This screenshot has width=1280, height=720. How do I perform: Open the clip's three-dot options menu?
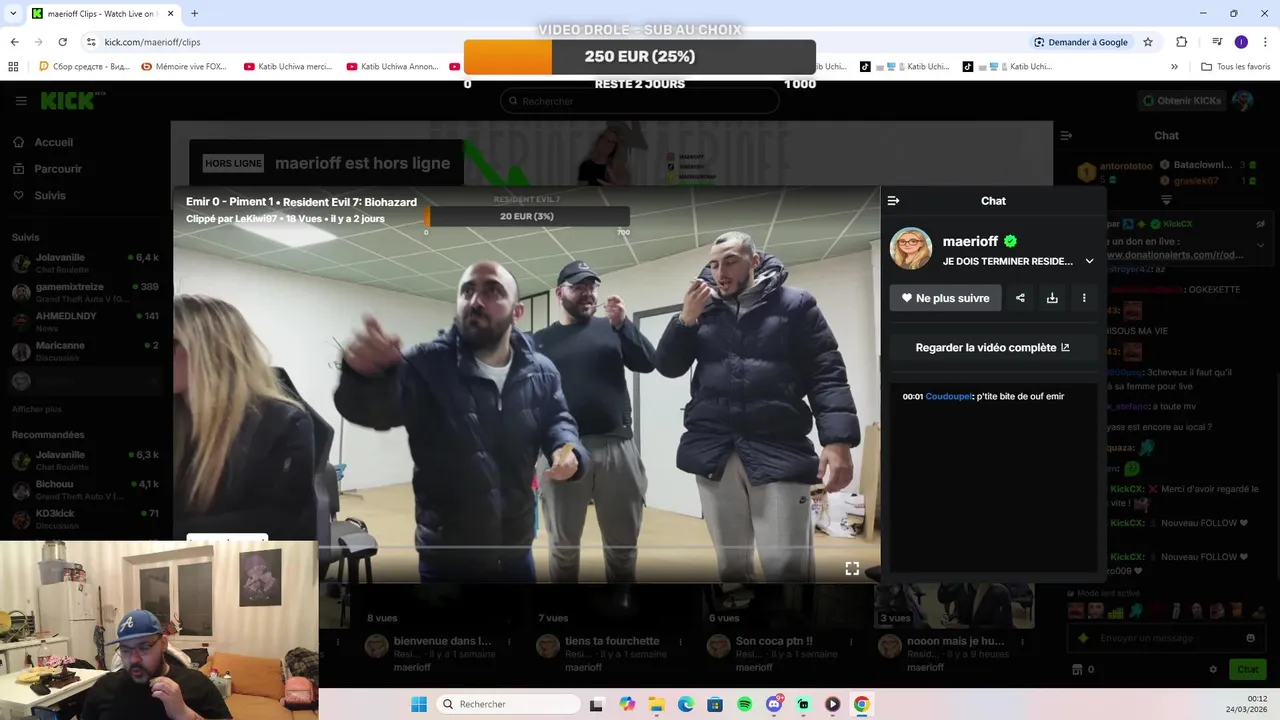[1084, 298]
